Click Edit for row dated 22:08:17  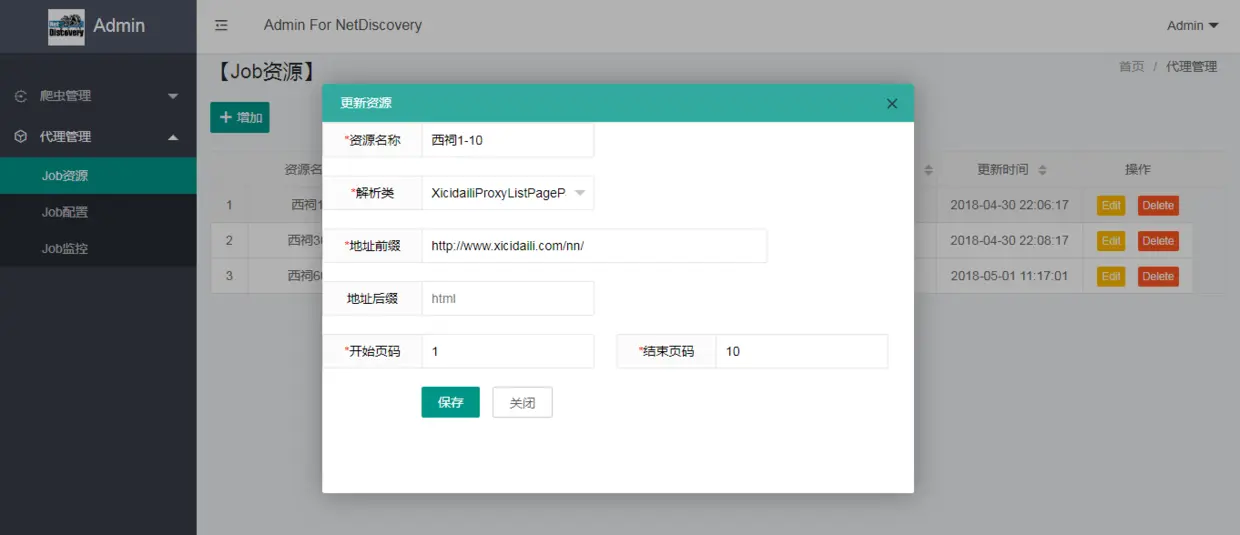point(1111,241)
